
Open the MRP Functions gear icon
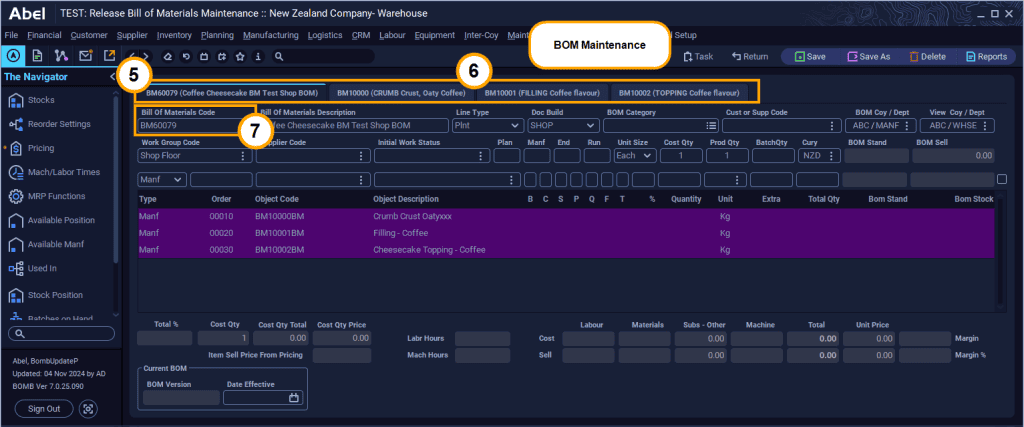tap(16, 196)
